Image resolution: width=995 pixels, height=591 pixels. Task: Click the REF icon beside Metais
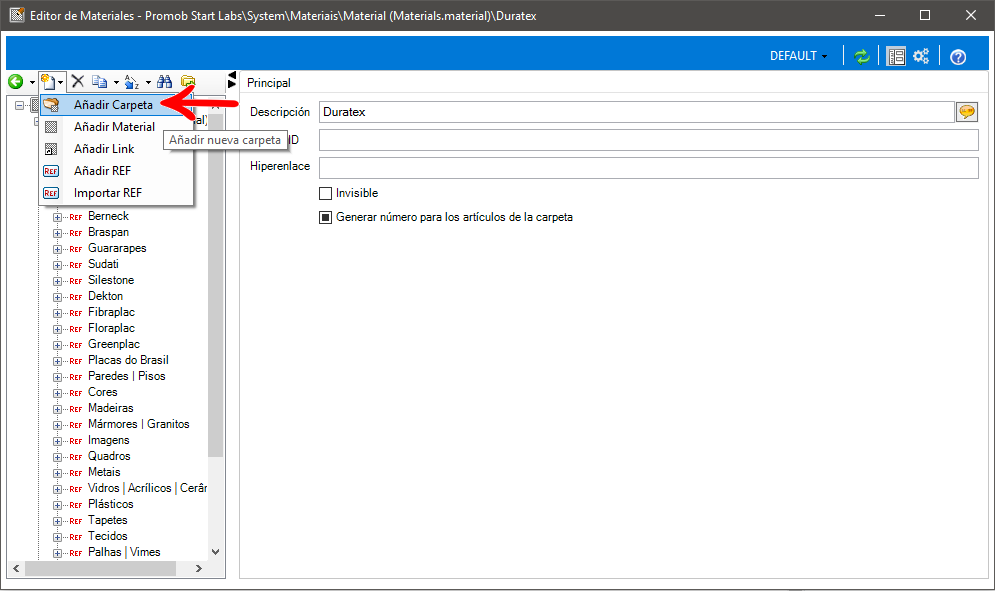click(76, 473)
